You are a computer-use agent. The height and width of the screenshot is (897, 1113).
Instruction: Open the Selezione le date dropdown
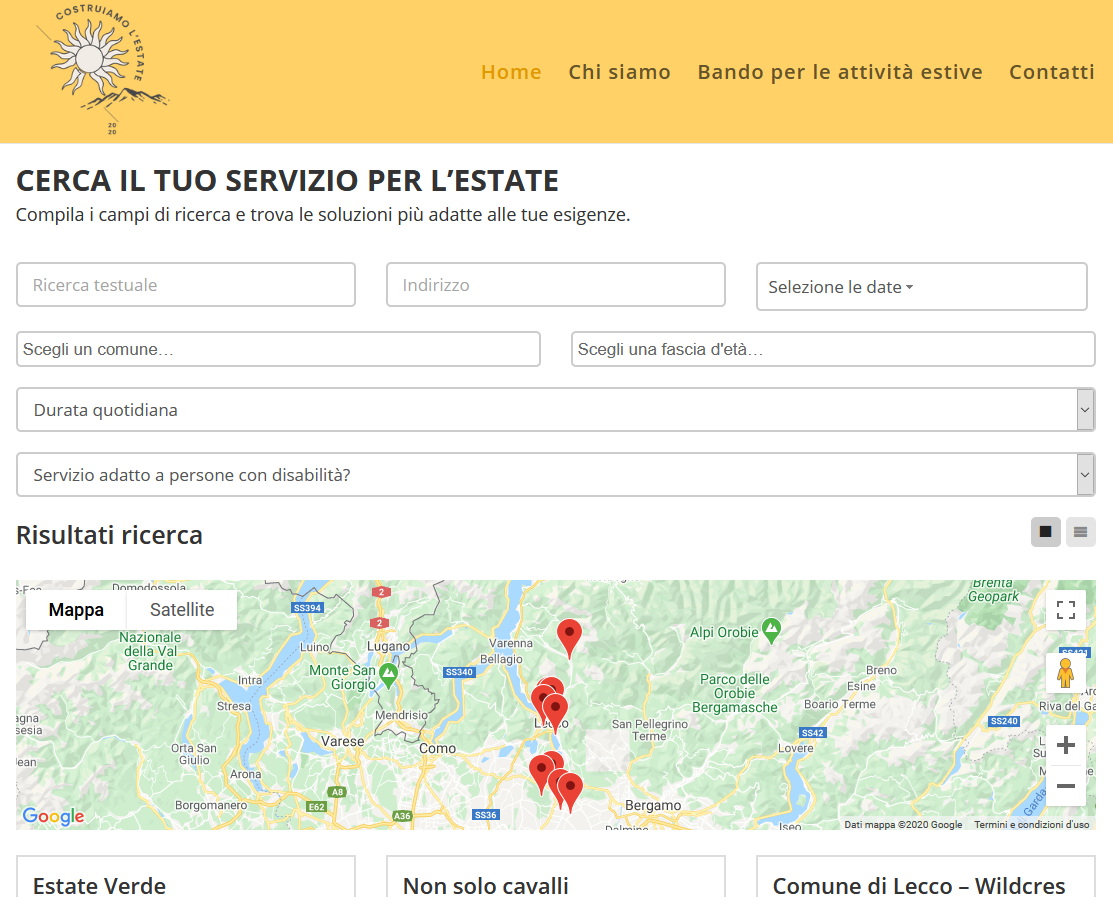(x=921, y=287)
